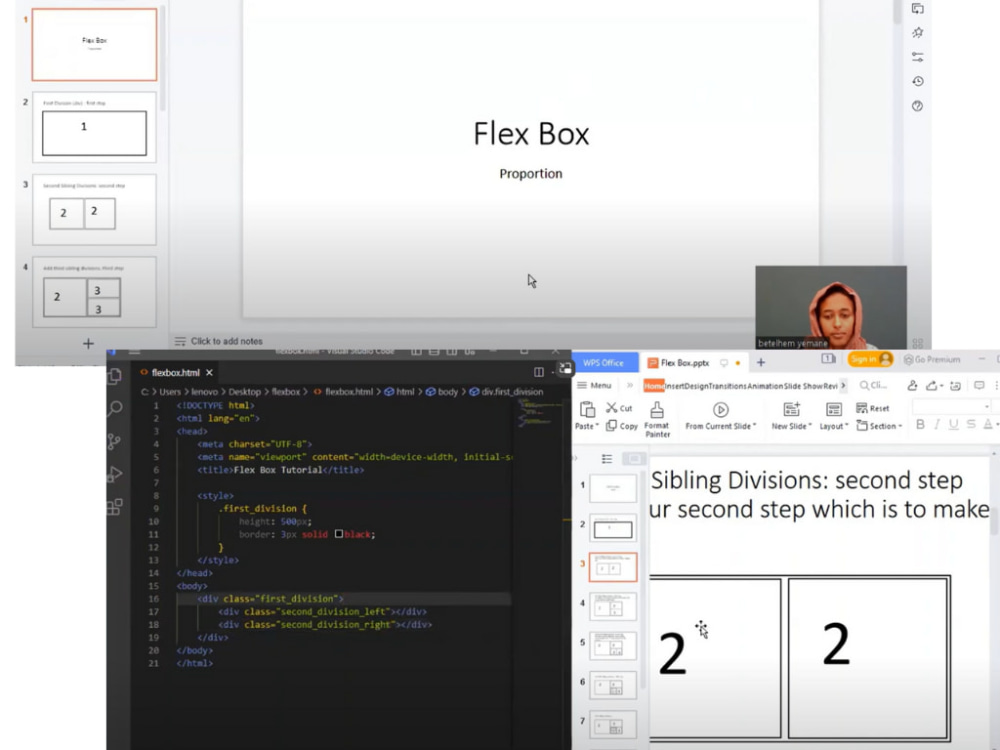Open the WPS Menu button
This screenshot has width=1000, height=750.
coord(594,385)
